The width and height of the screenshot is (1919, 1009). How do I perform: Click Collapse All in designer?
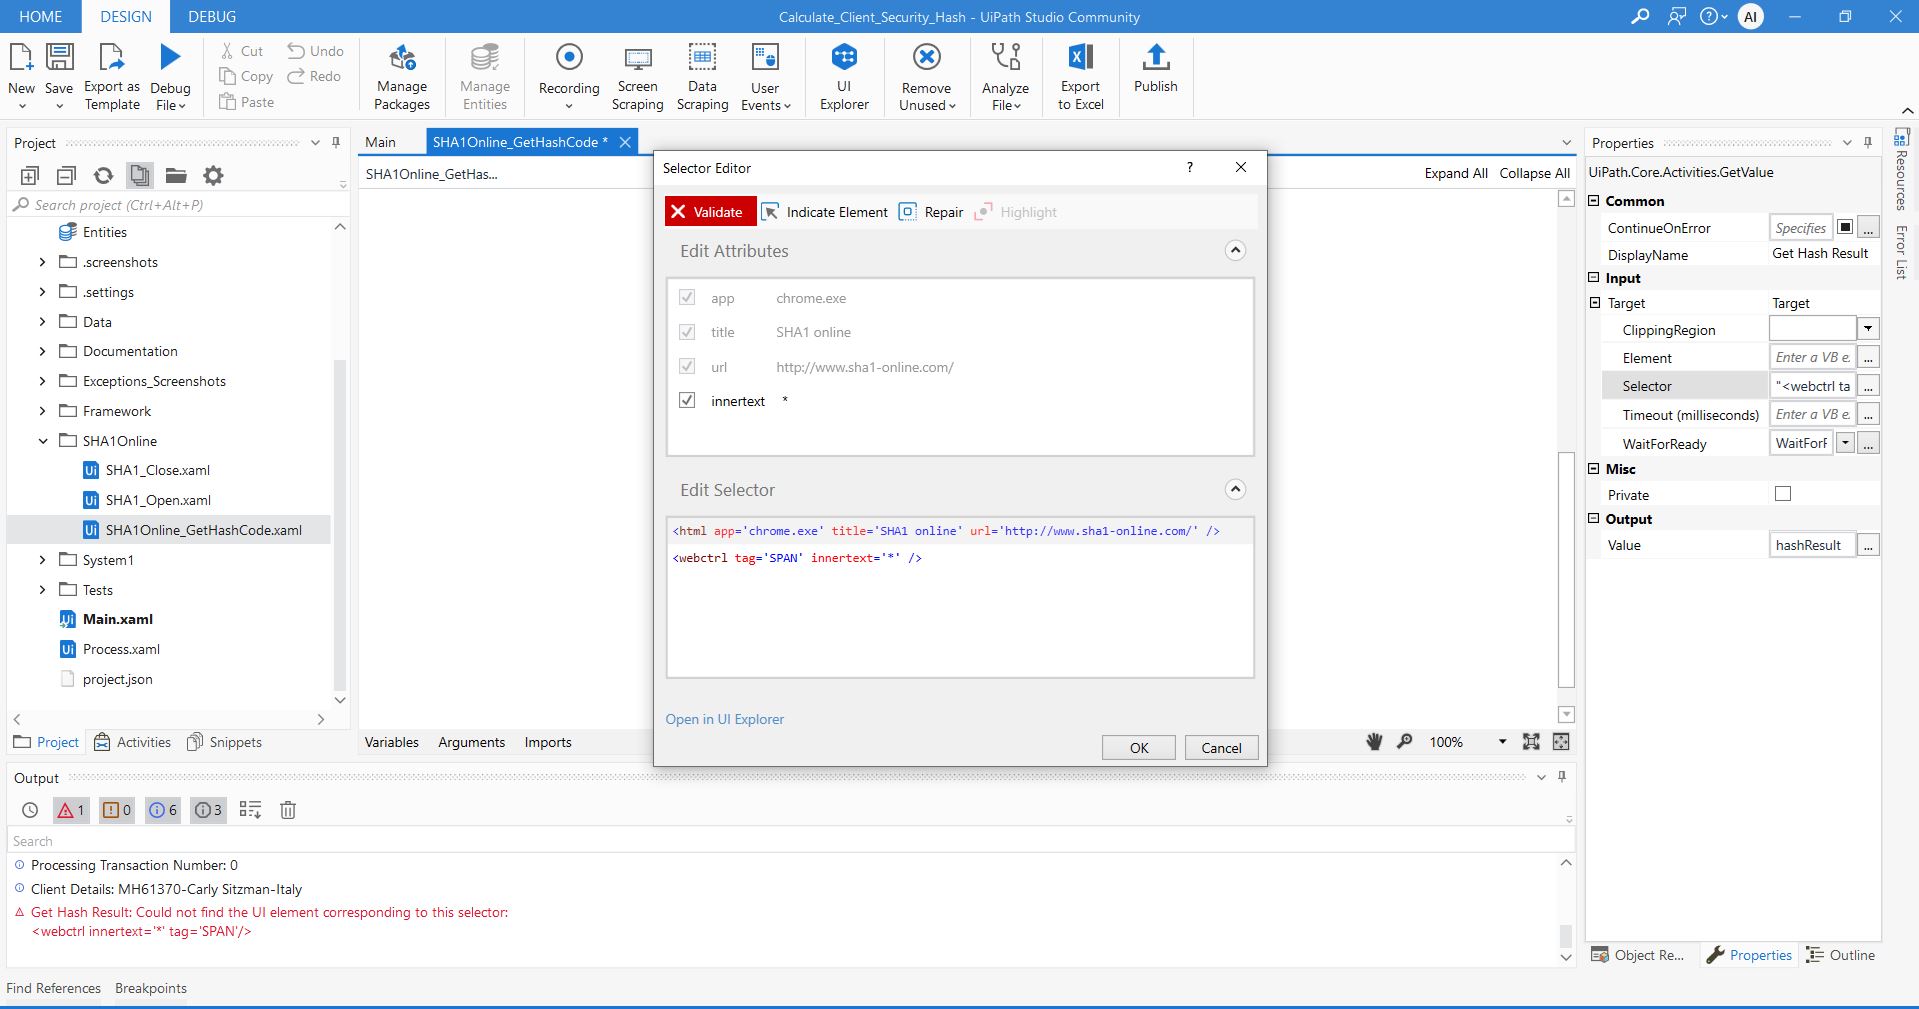(x=1535, y=173)
